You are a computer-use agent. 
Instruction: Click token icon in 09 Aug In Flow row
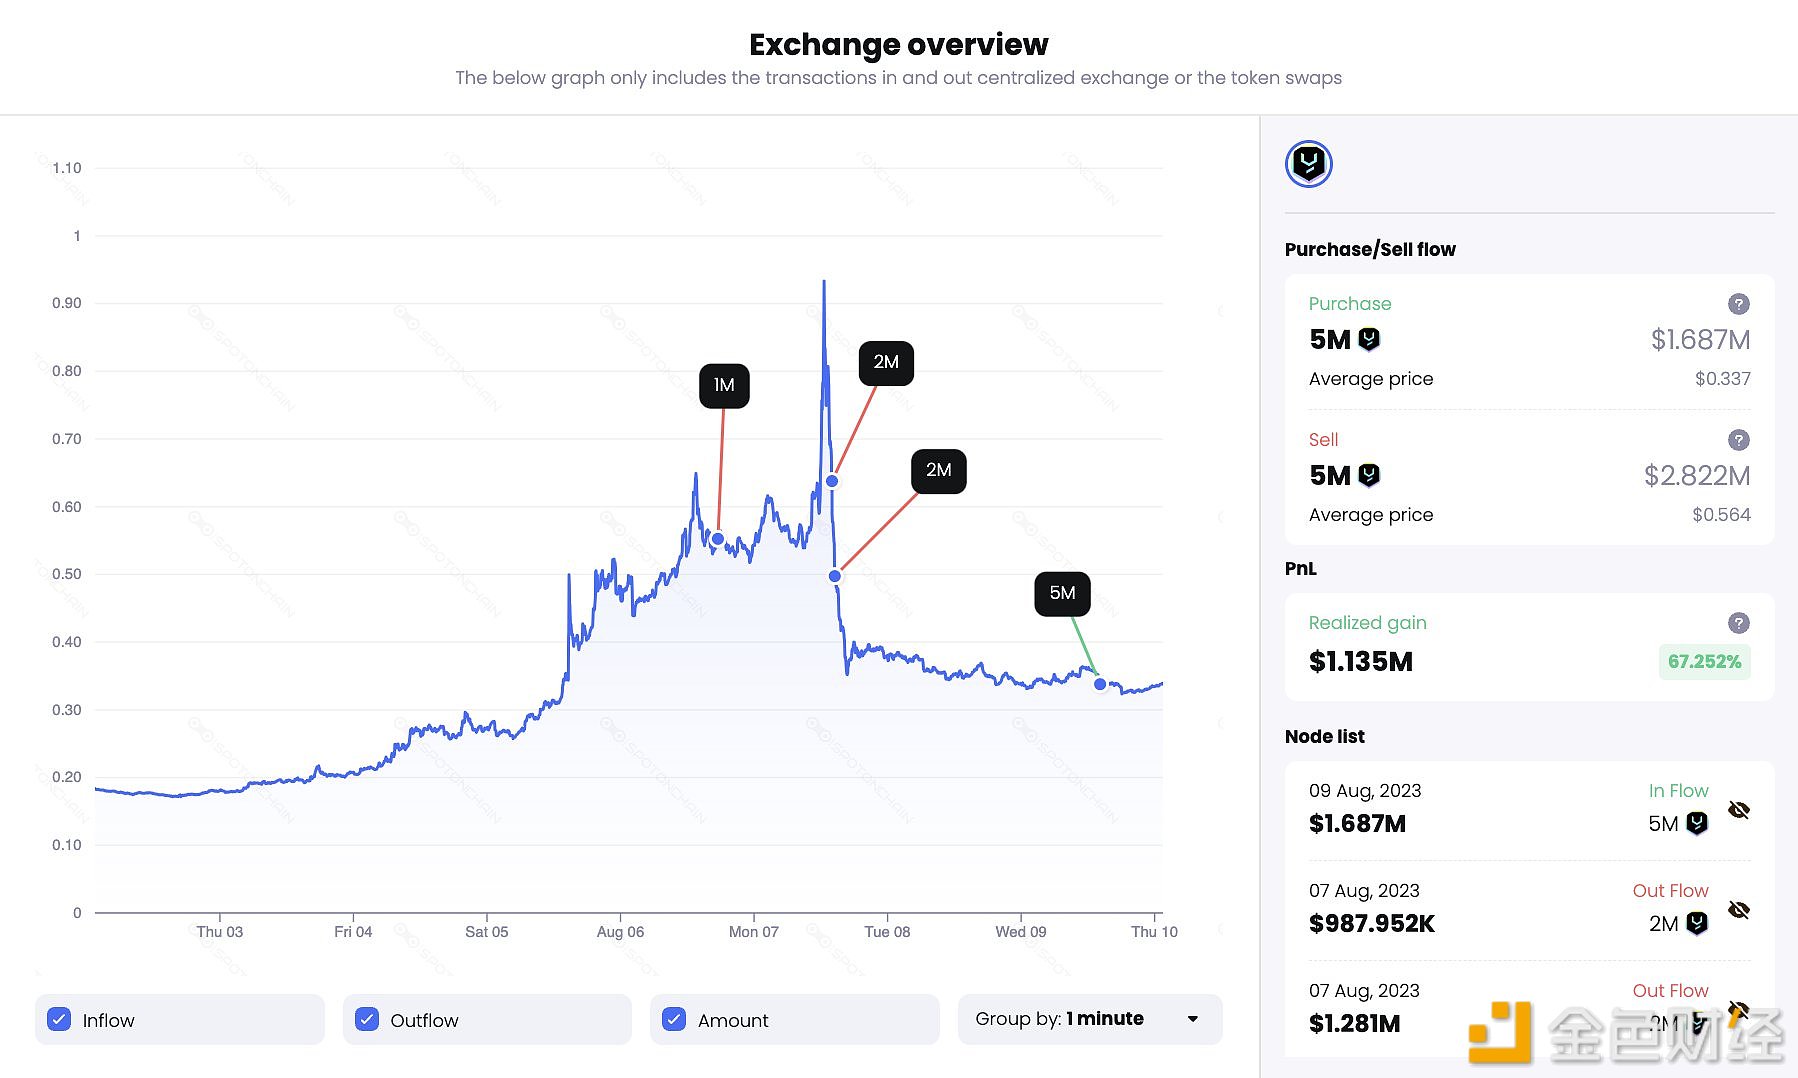tap(1697, 823)
